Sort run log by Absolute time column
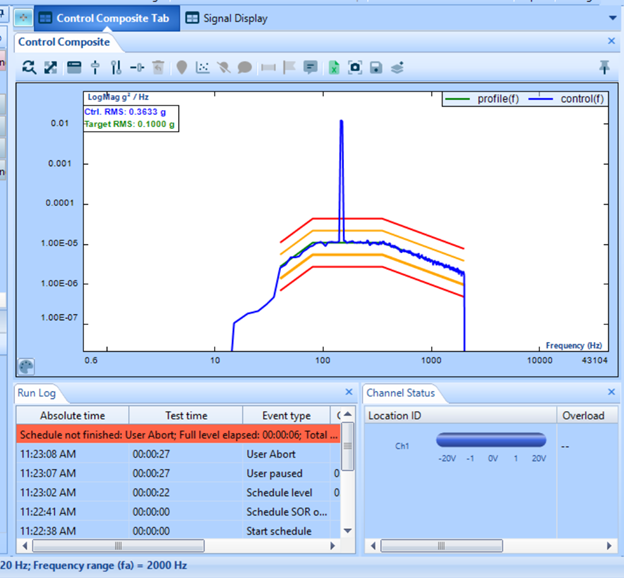 pos(71,415)
